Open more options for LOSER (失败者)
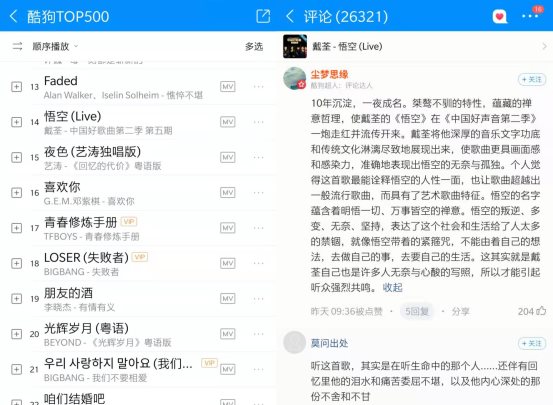Image resolution: width=553 pixels, height=405 pixels. click(259, 263)
